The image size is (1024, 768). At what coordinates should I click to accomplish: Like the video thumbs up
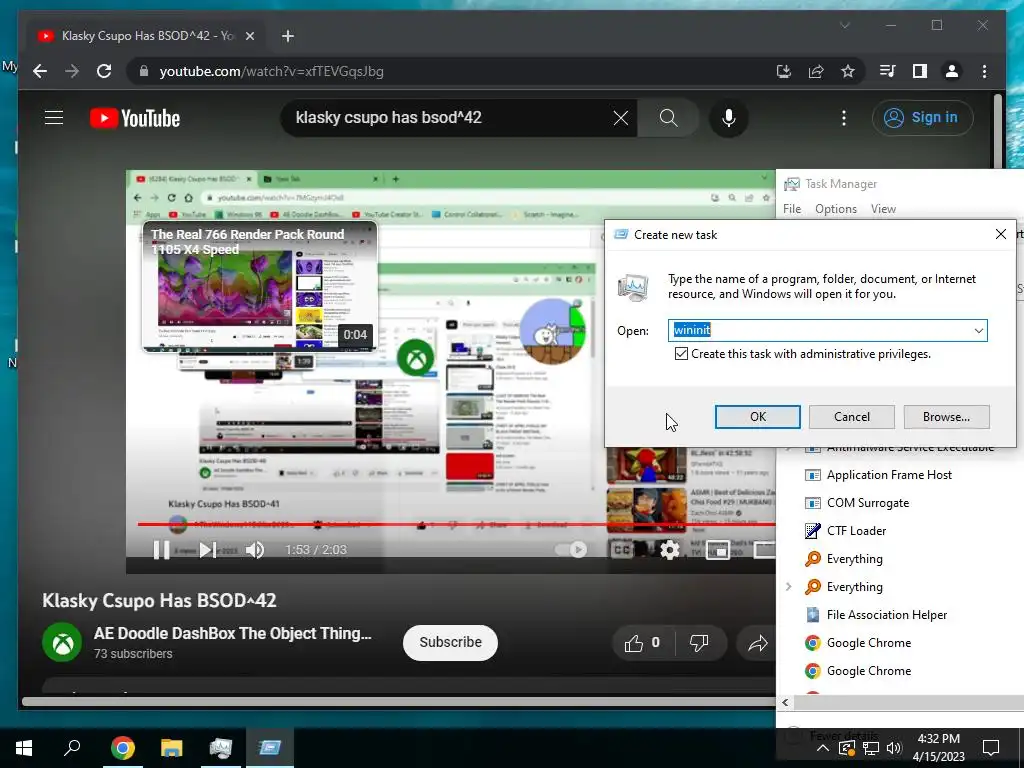click(x=642, y=643)
